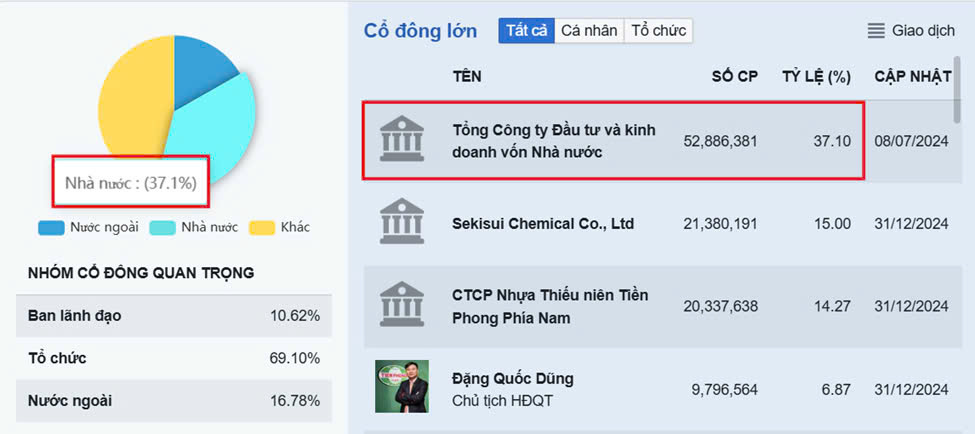Click institution icon for Tổng Công ty Đầu tư
This screenshot has width=975, height=434.
402,141
